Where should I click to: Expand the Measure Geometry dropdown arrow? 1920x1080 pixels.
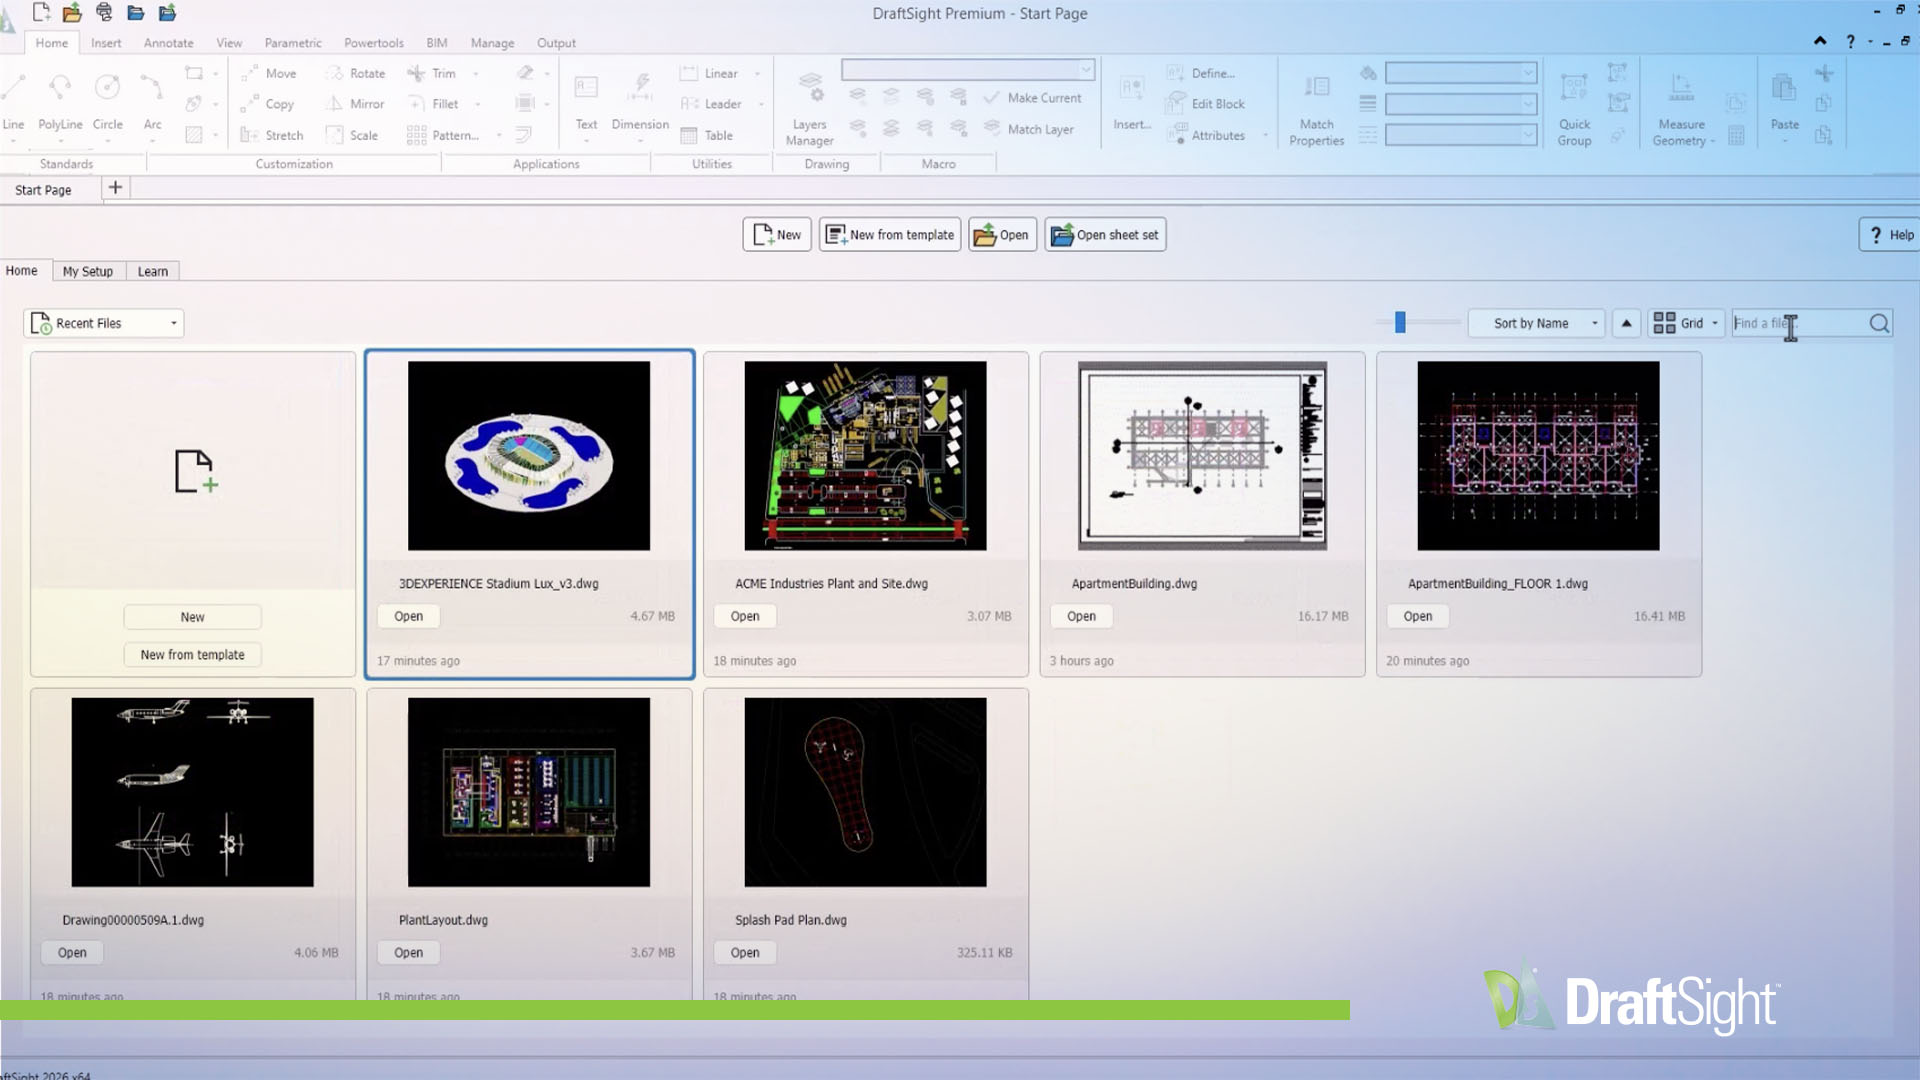pos(1713,141)
